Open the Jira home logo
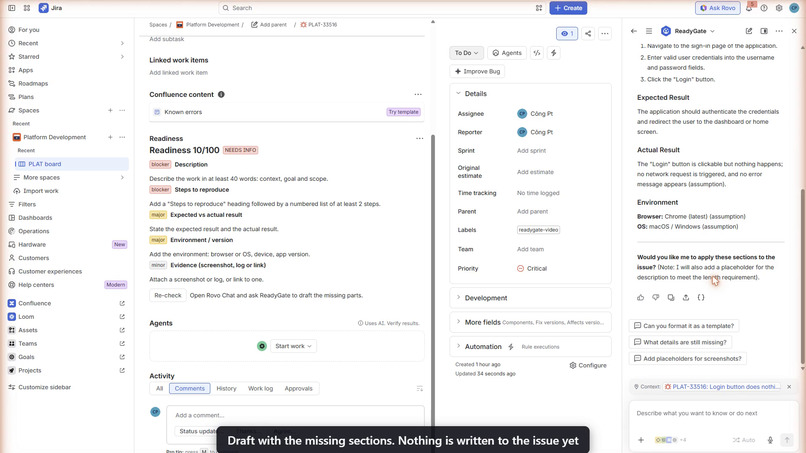This screenshot has width=806, height=453. [x=50, y=8]
